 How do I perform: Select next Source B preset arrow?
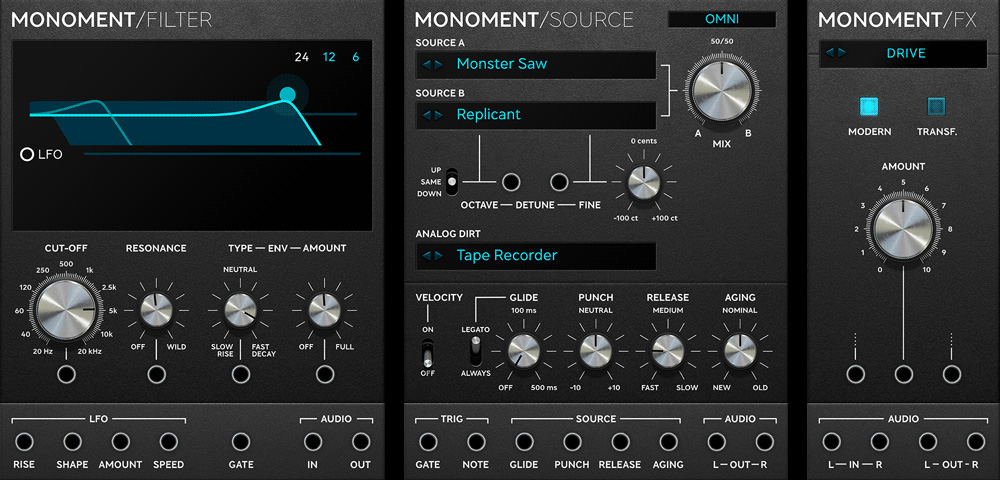(x=439, y=115)
